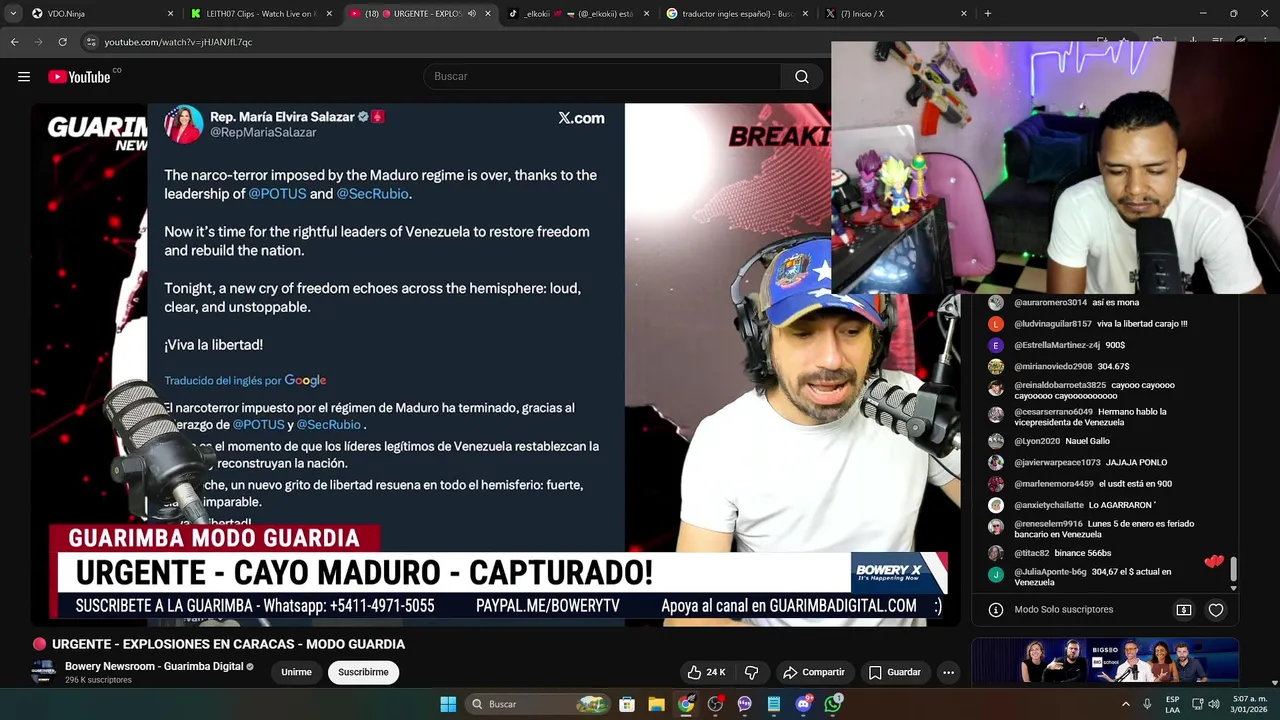Image resolution: width=1280 pixels, height=720 pixels.
Task: View info on Modo Solo suscriptores
Action: (996, 610)
